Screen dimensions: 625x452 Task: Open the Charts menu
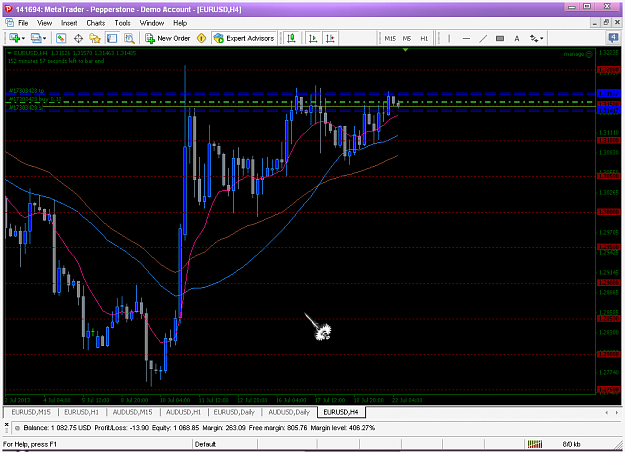pyautogui.click(x=96, y=23)
